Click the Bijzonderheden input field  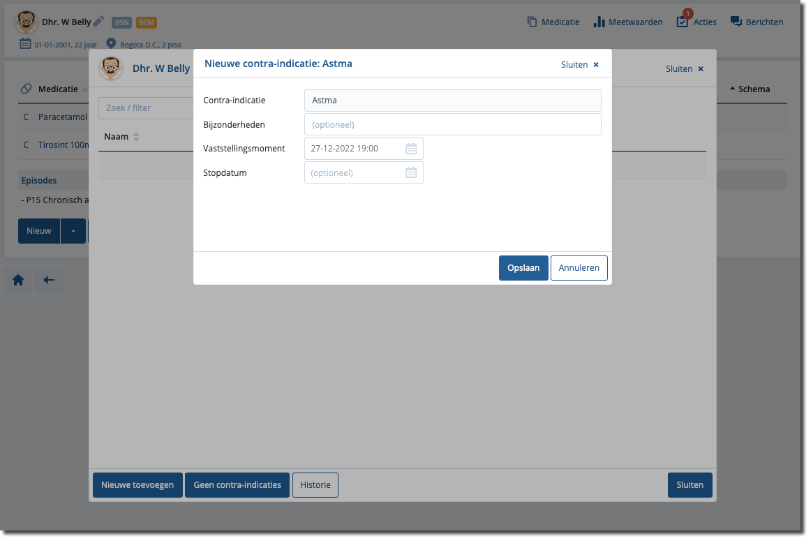(x=452, y=125)
